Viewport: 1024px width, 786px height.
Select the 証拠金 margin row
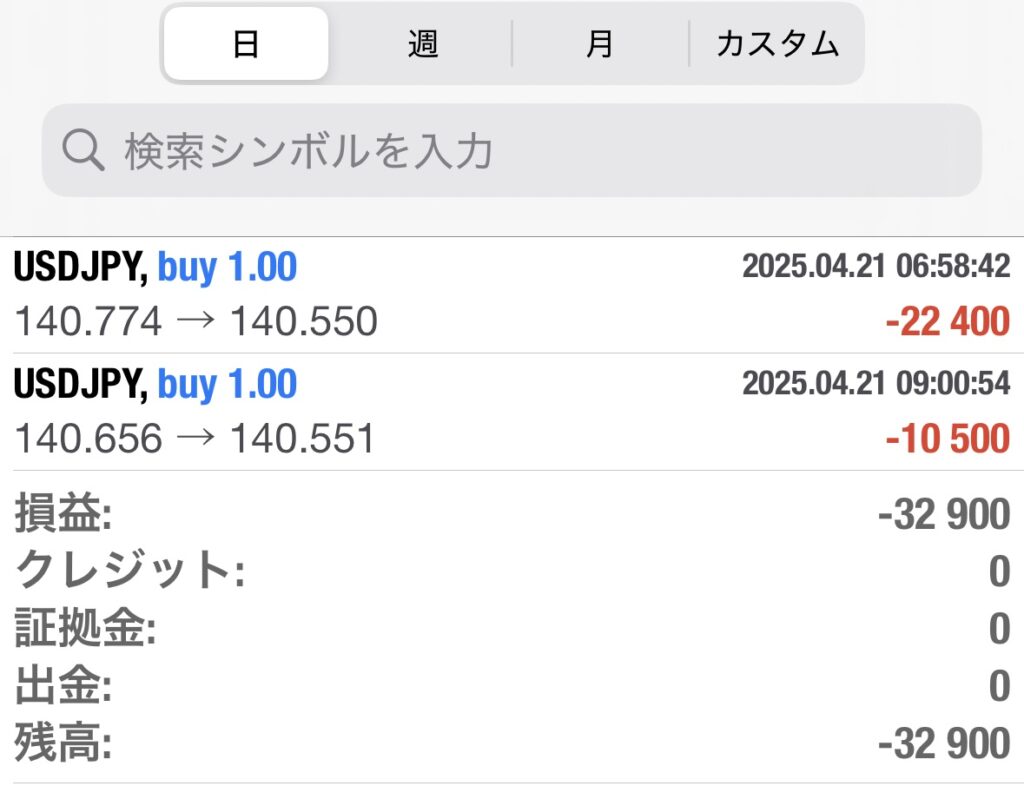(512, 628)
